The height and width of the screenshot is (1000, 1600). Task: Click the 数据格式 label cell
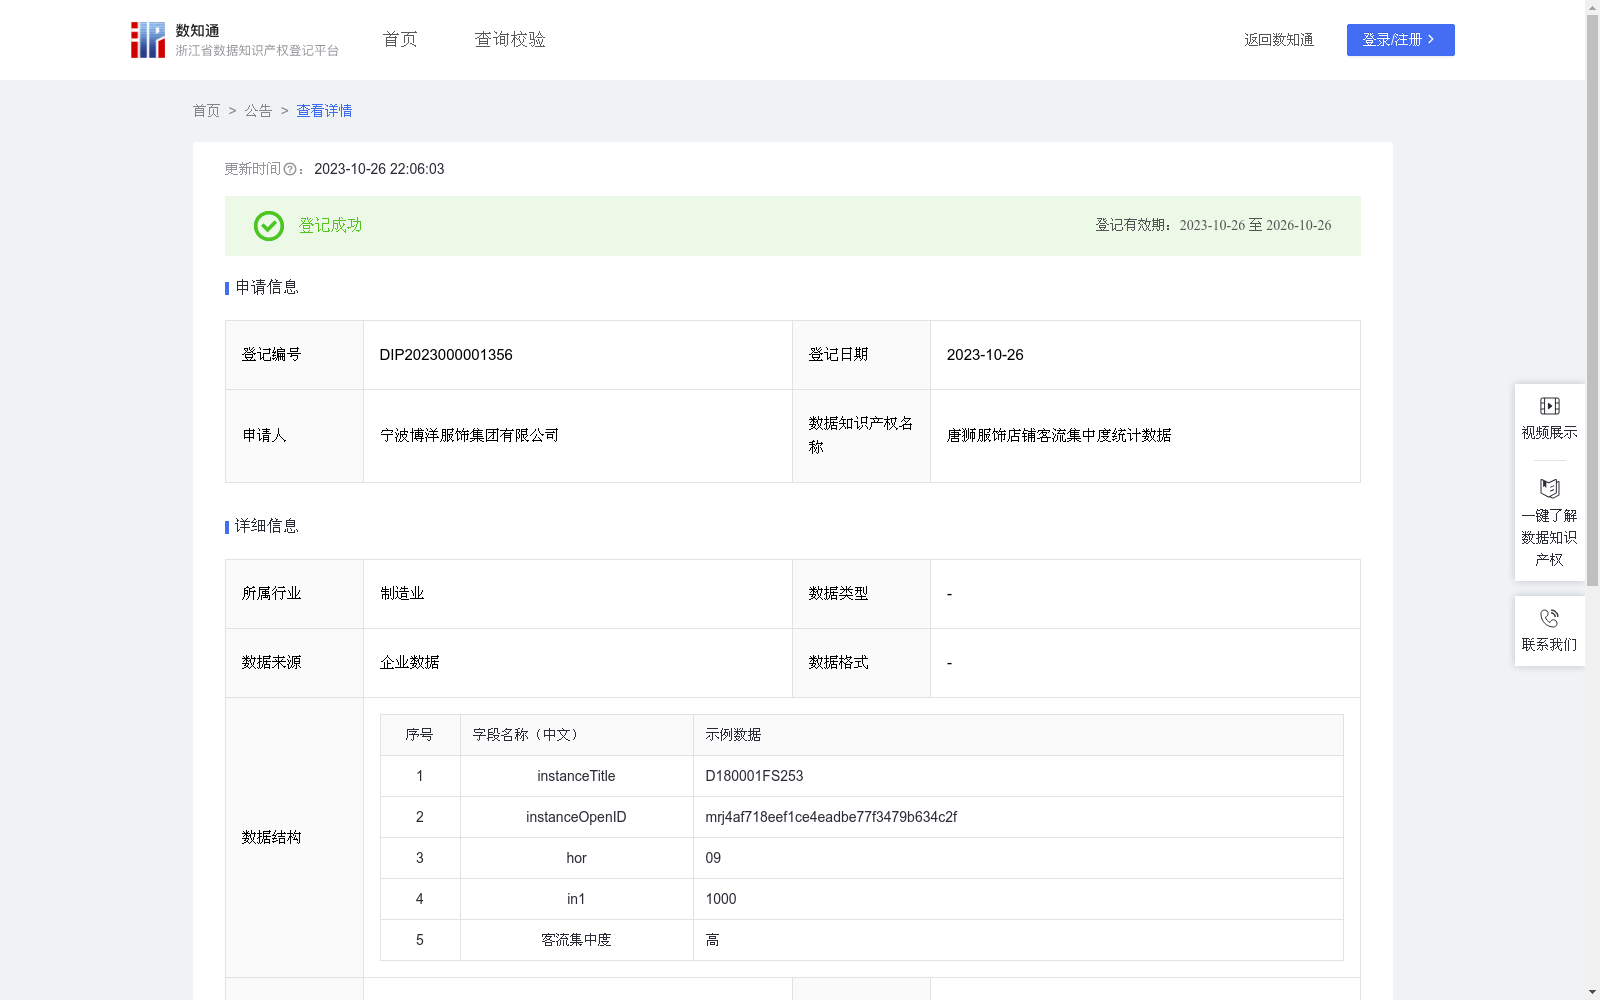click(x=861, y=663)
